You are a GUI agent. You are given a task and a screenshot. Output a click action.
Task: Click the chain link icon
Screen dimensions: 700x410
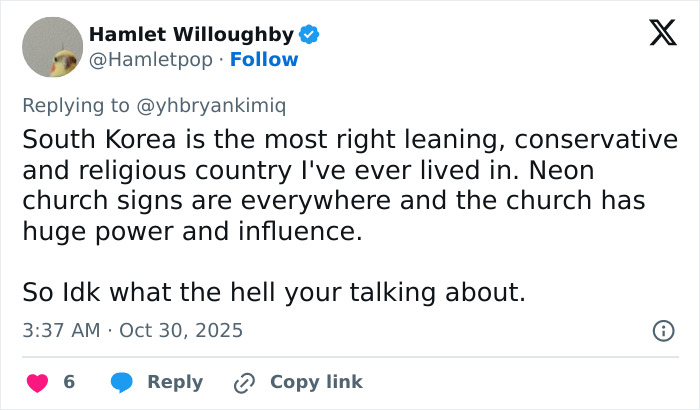(x=244, y=382)
